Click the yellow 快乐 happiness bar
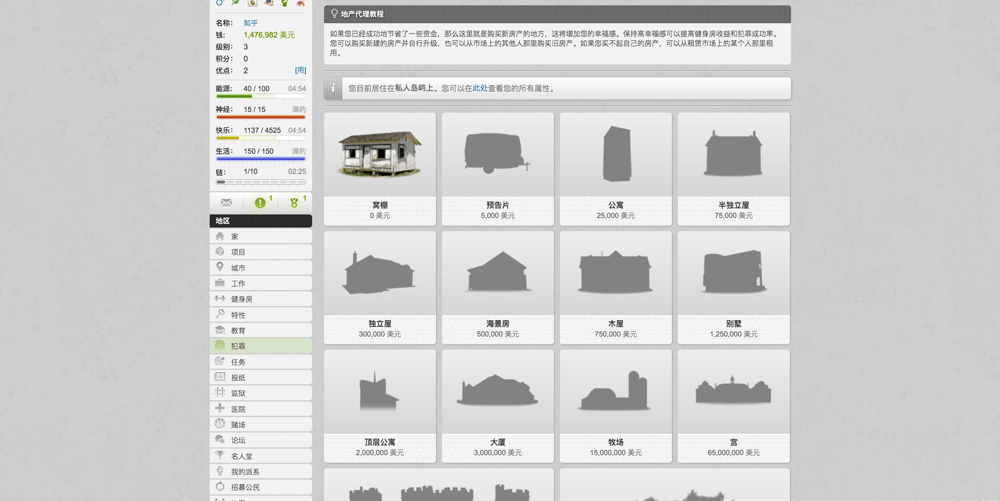This screenshot has height=501, width=1000. 261,138
